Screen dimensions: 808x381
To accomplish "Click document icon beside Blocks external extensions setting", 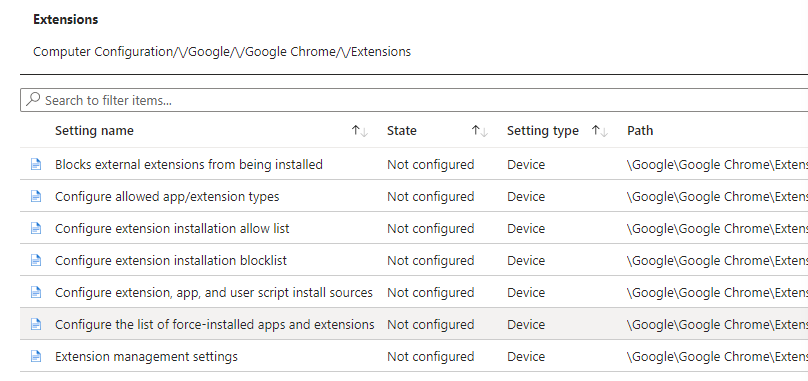I will [36, 164].
